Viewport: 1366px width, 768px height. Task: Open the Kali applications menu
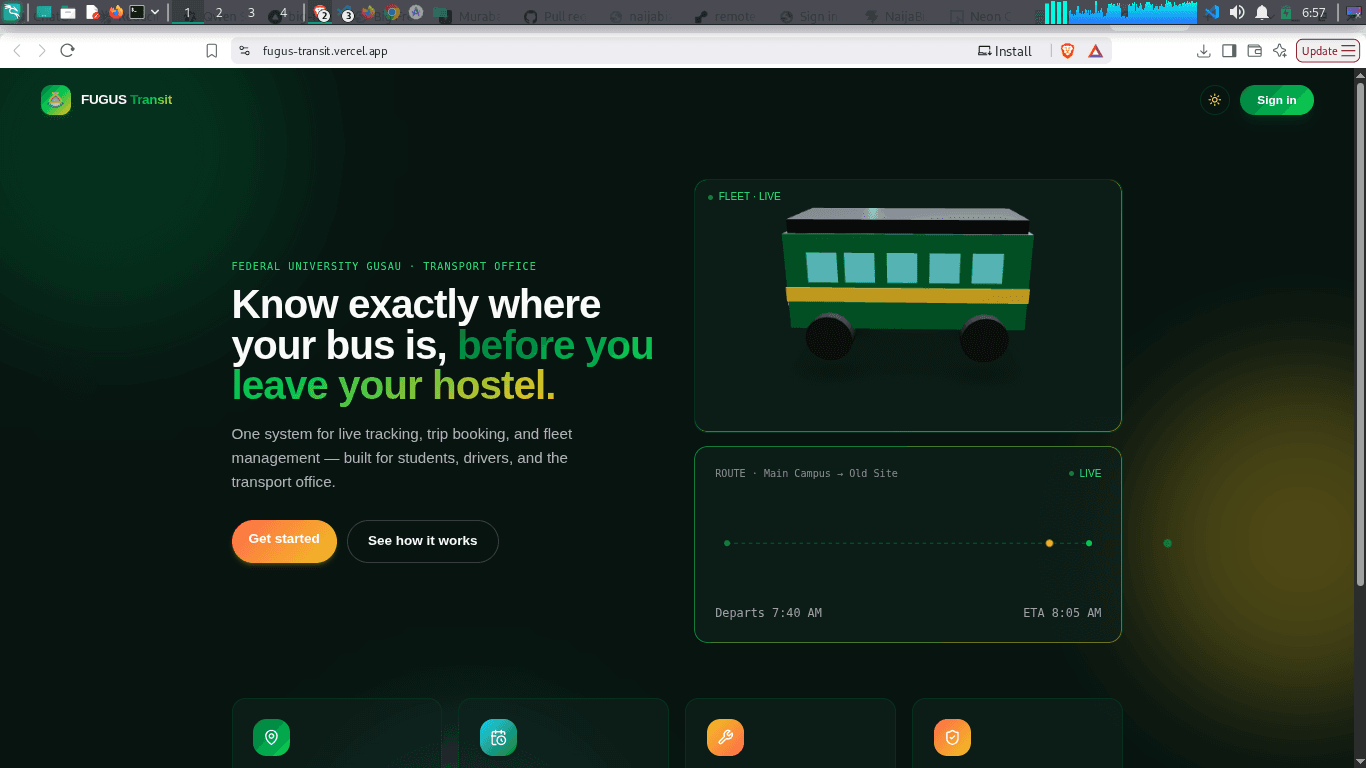(x=12, y=12)
